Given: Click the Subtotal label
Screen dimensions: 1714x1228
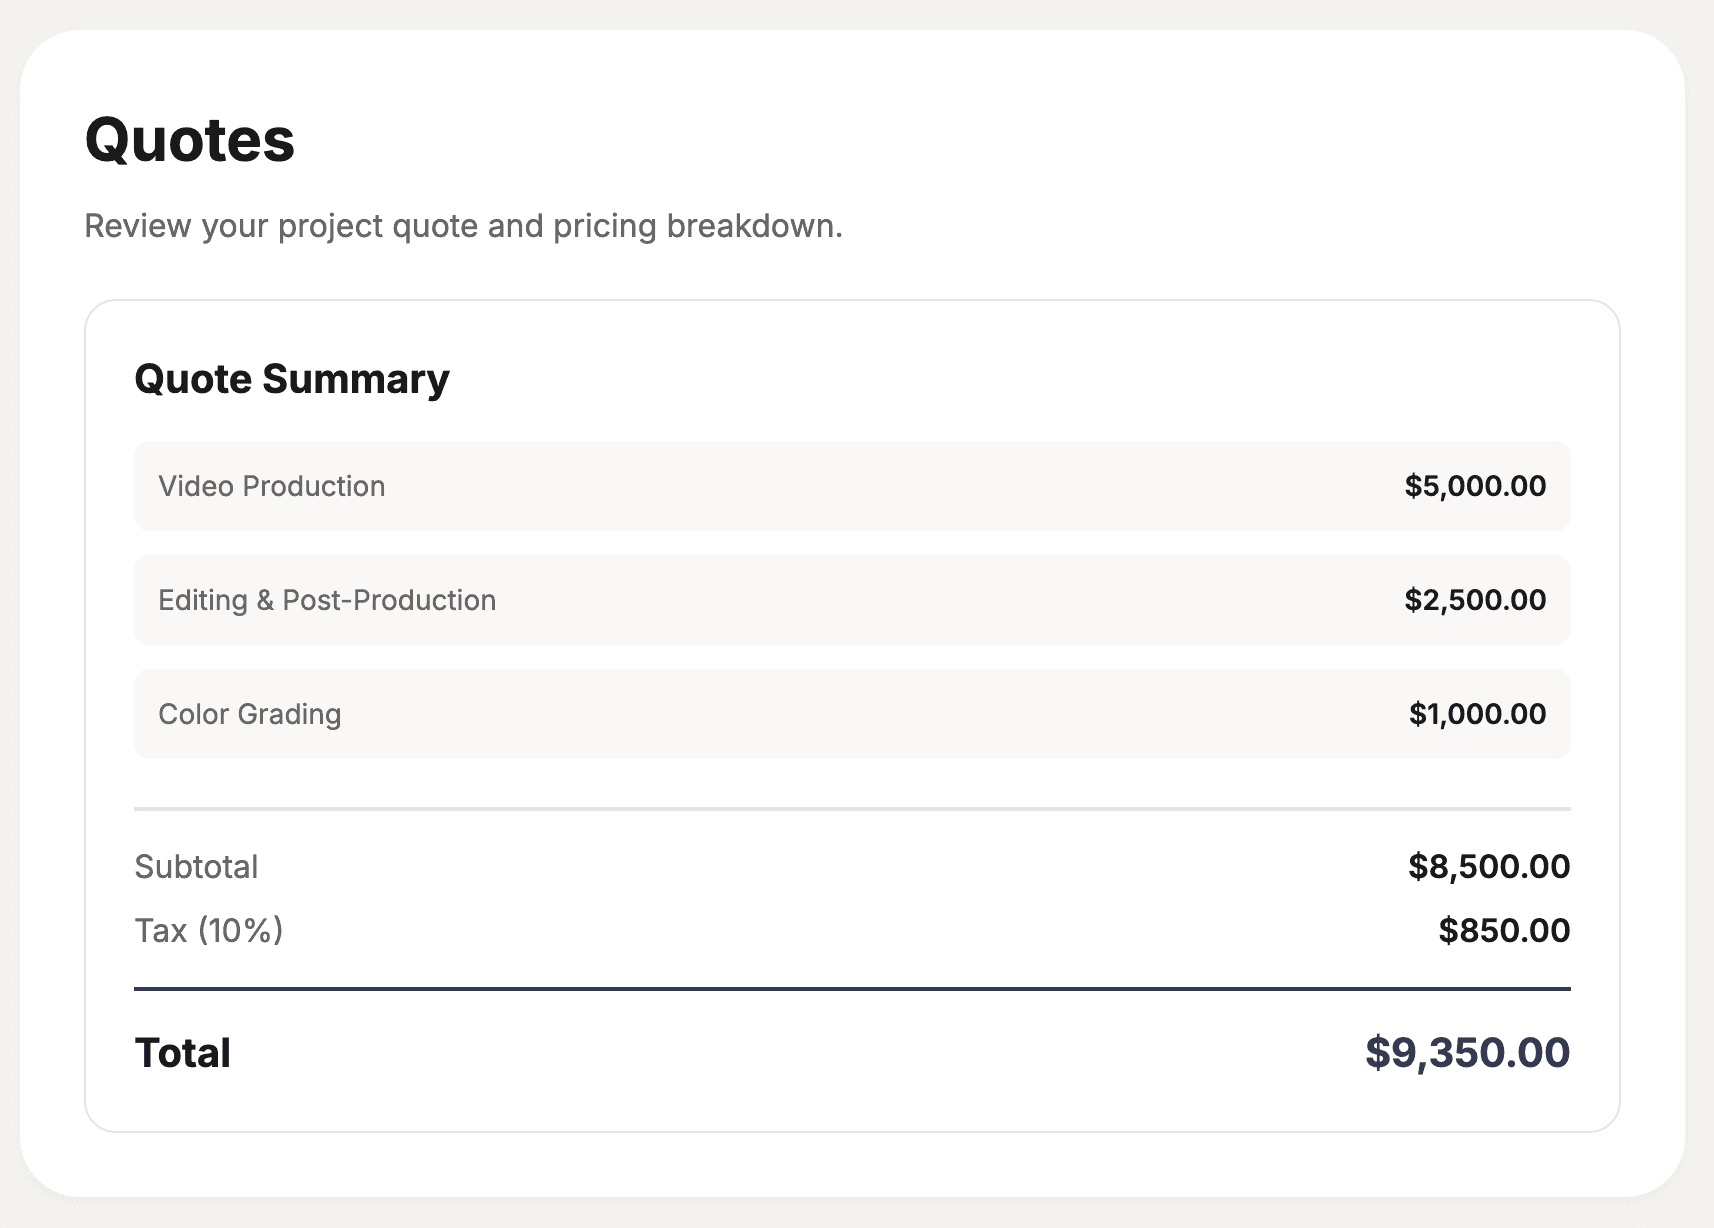Looking at the screenshot, I should 196,866.
